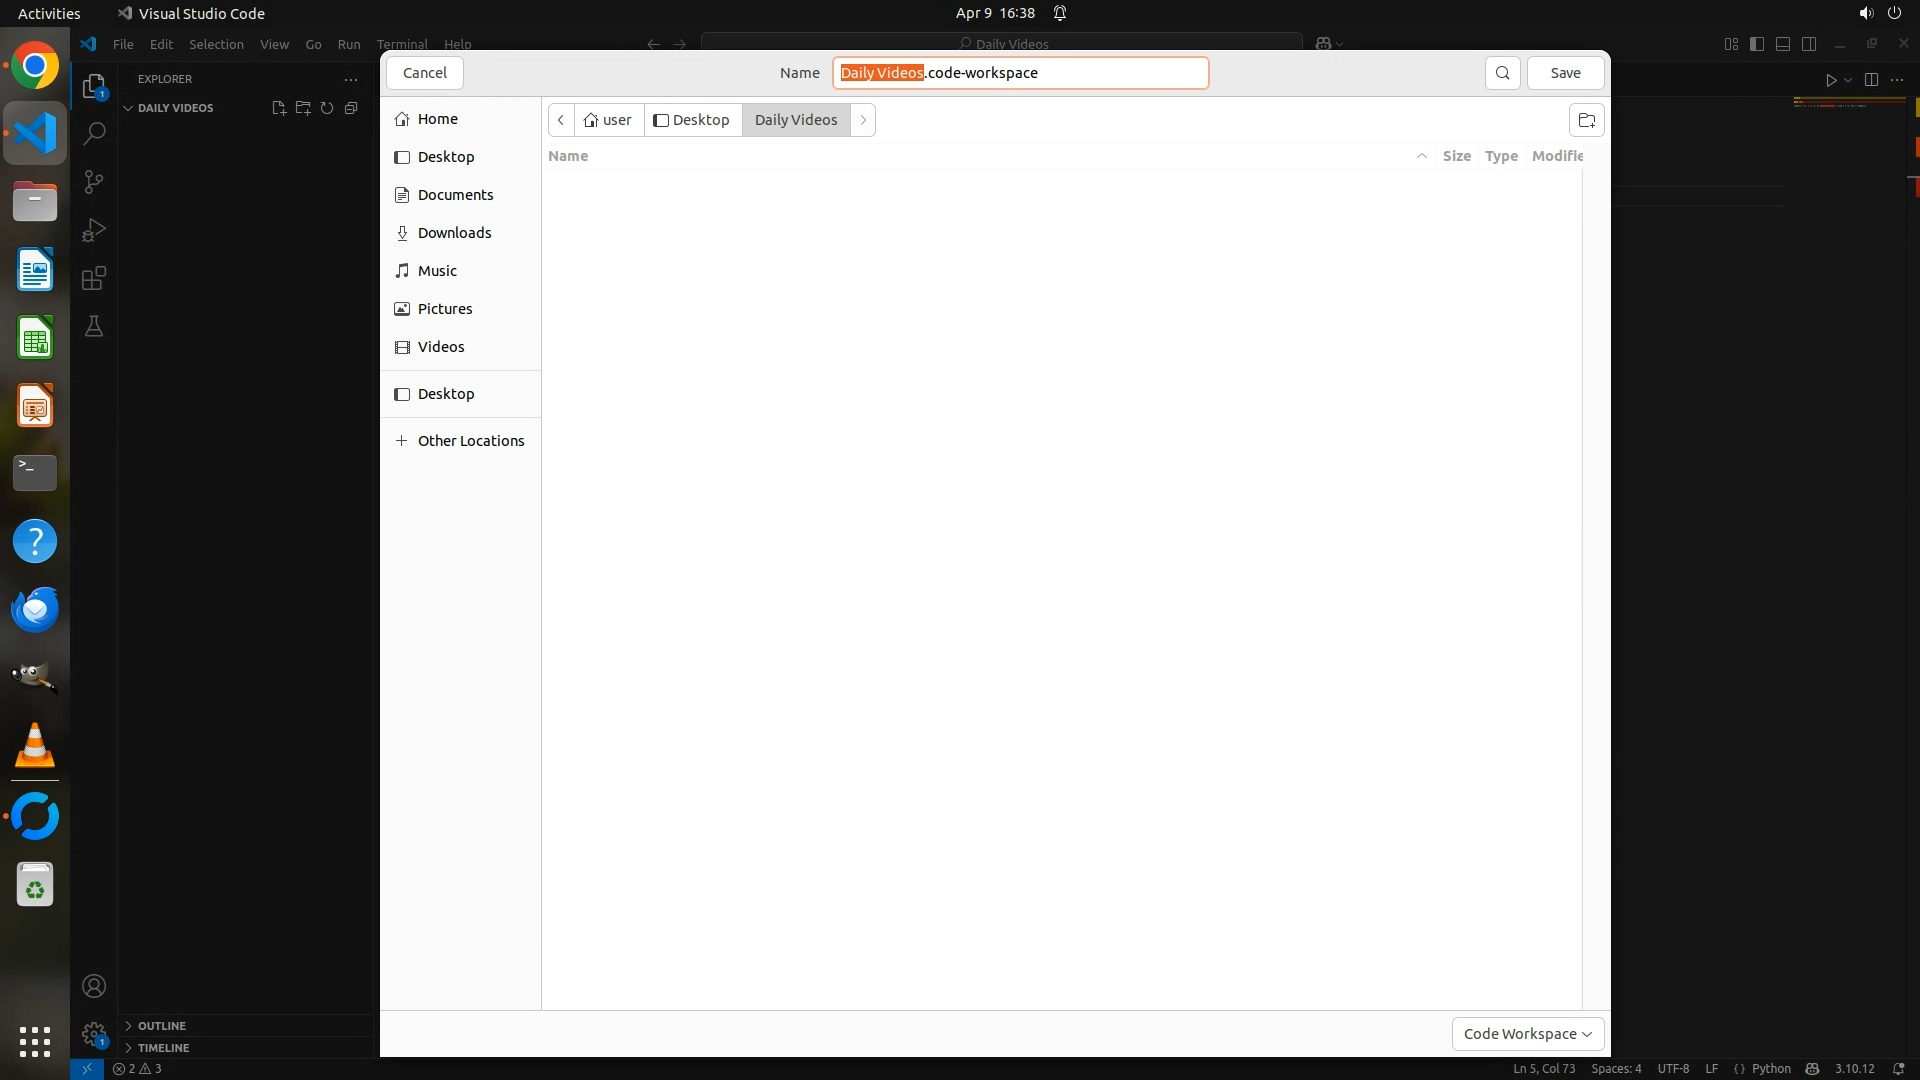Click the New File icon in the Explorer
1920x1080 pixels.
(x=279, y=108)
